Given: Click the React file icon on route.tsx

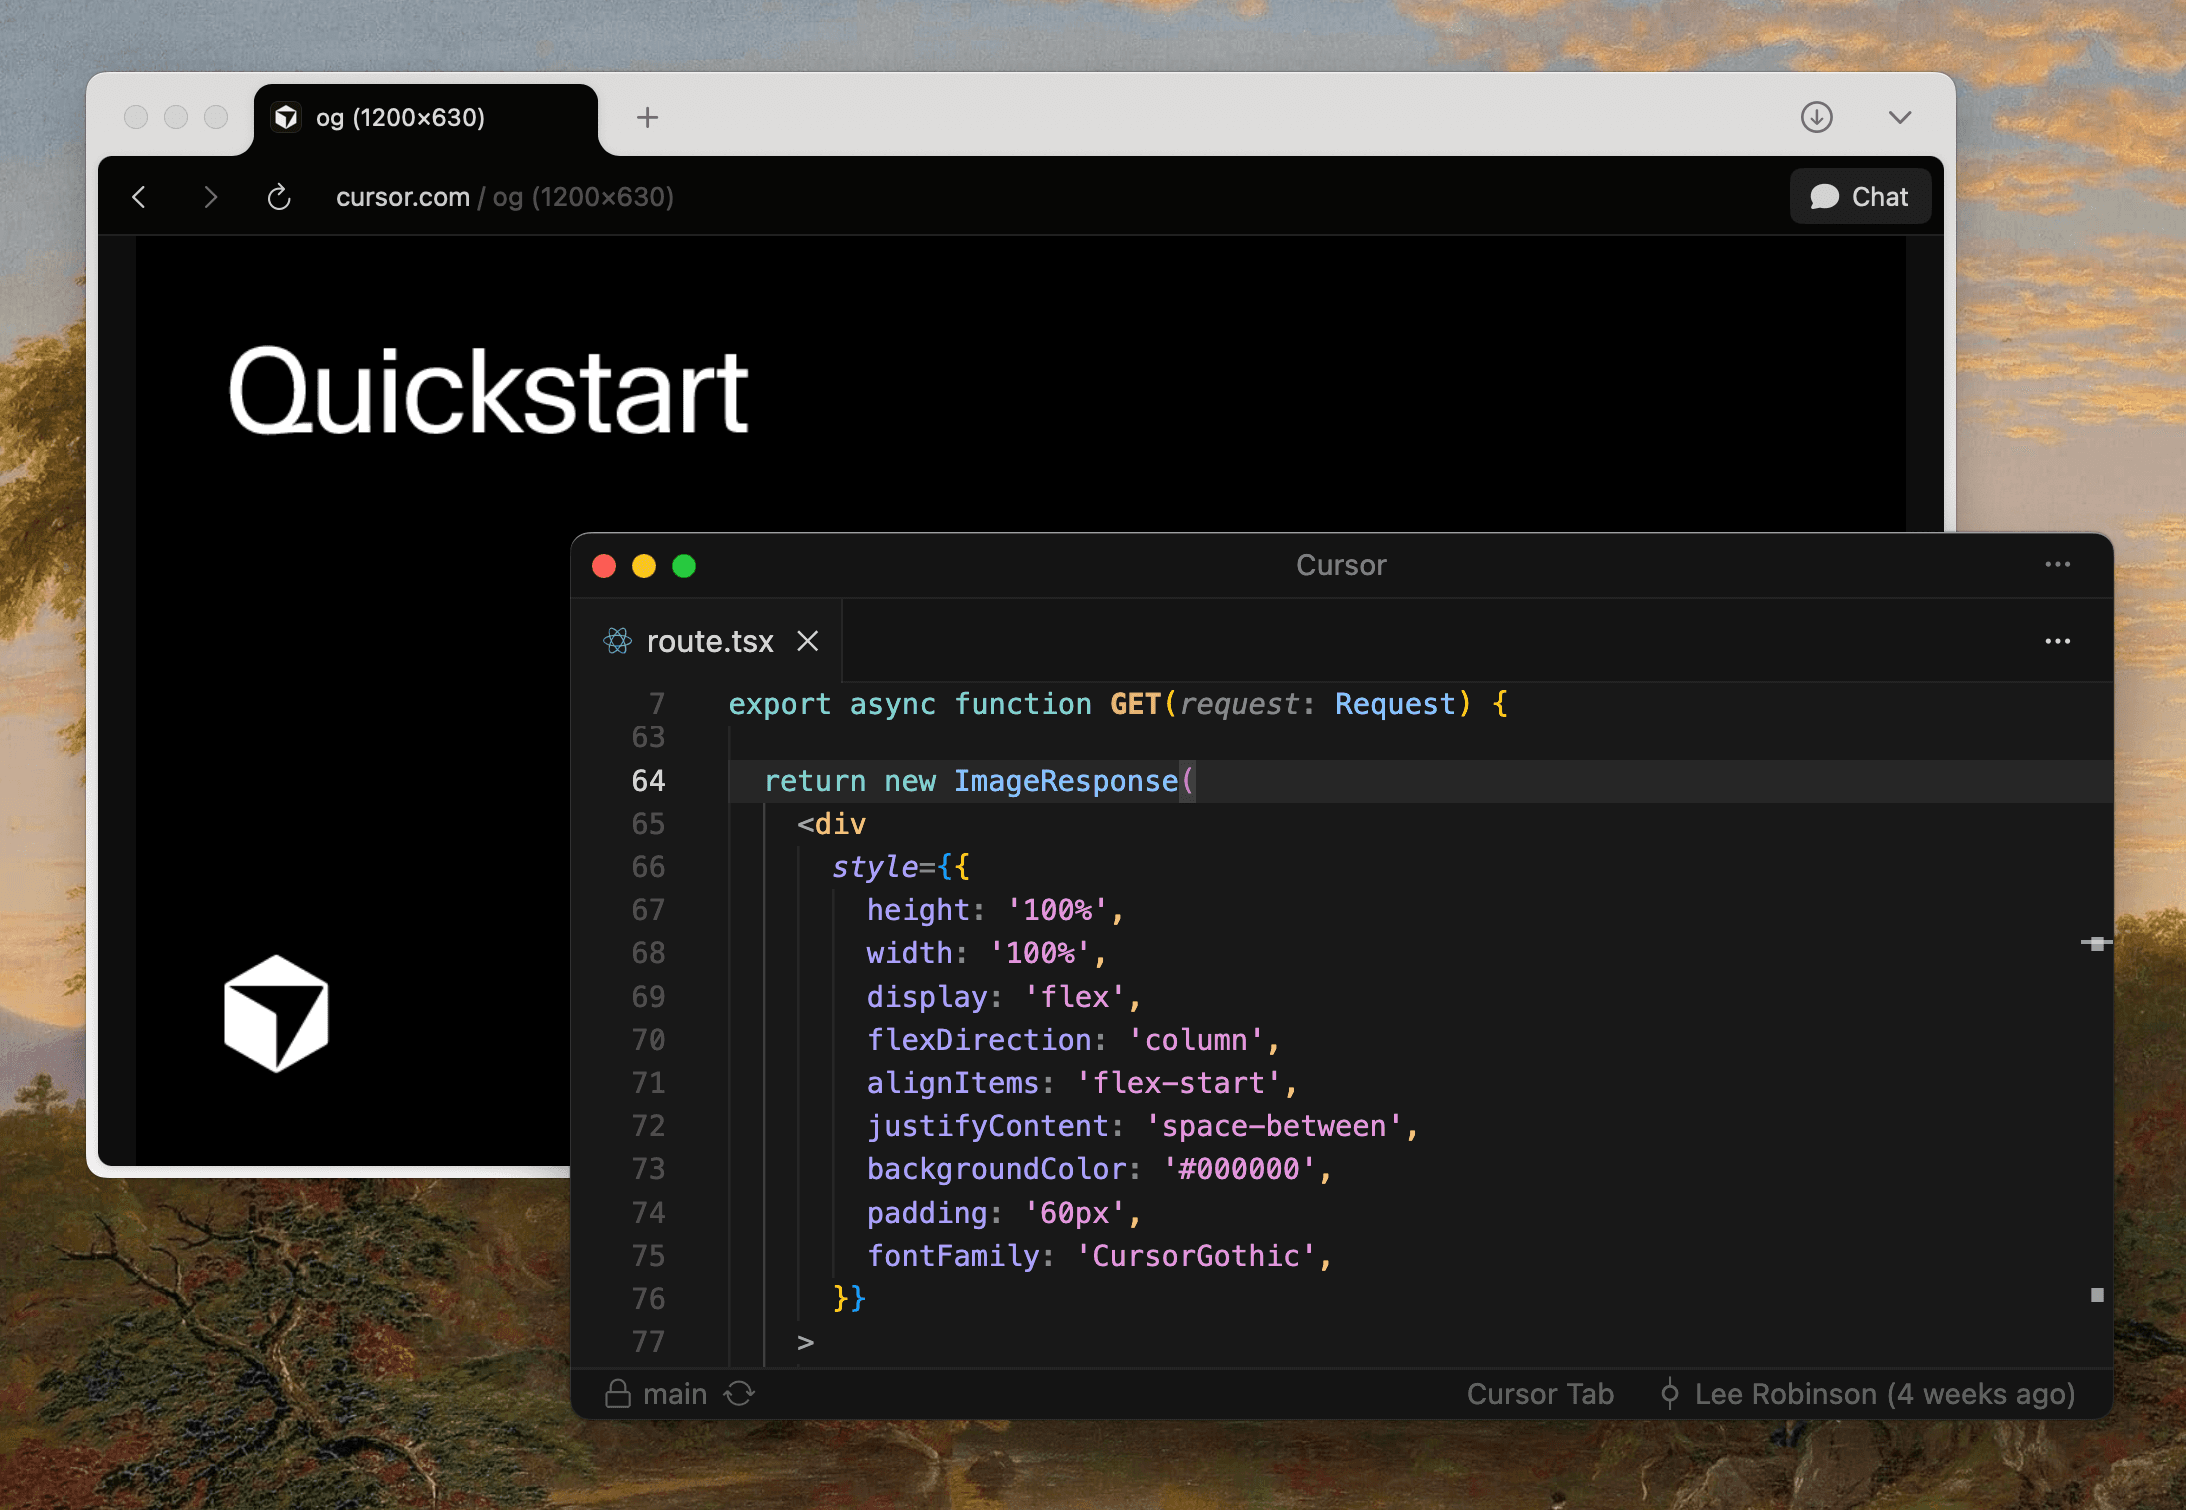Looking at the screenshot, I should coord(618,641).
